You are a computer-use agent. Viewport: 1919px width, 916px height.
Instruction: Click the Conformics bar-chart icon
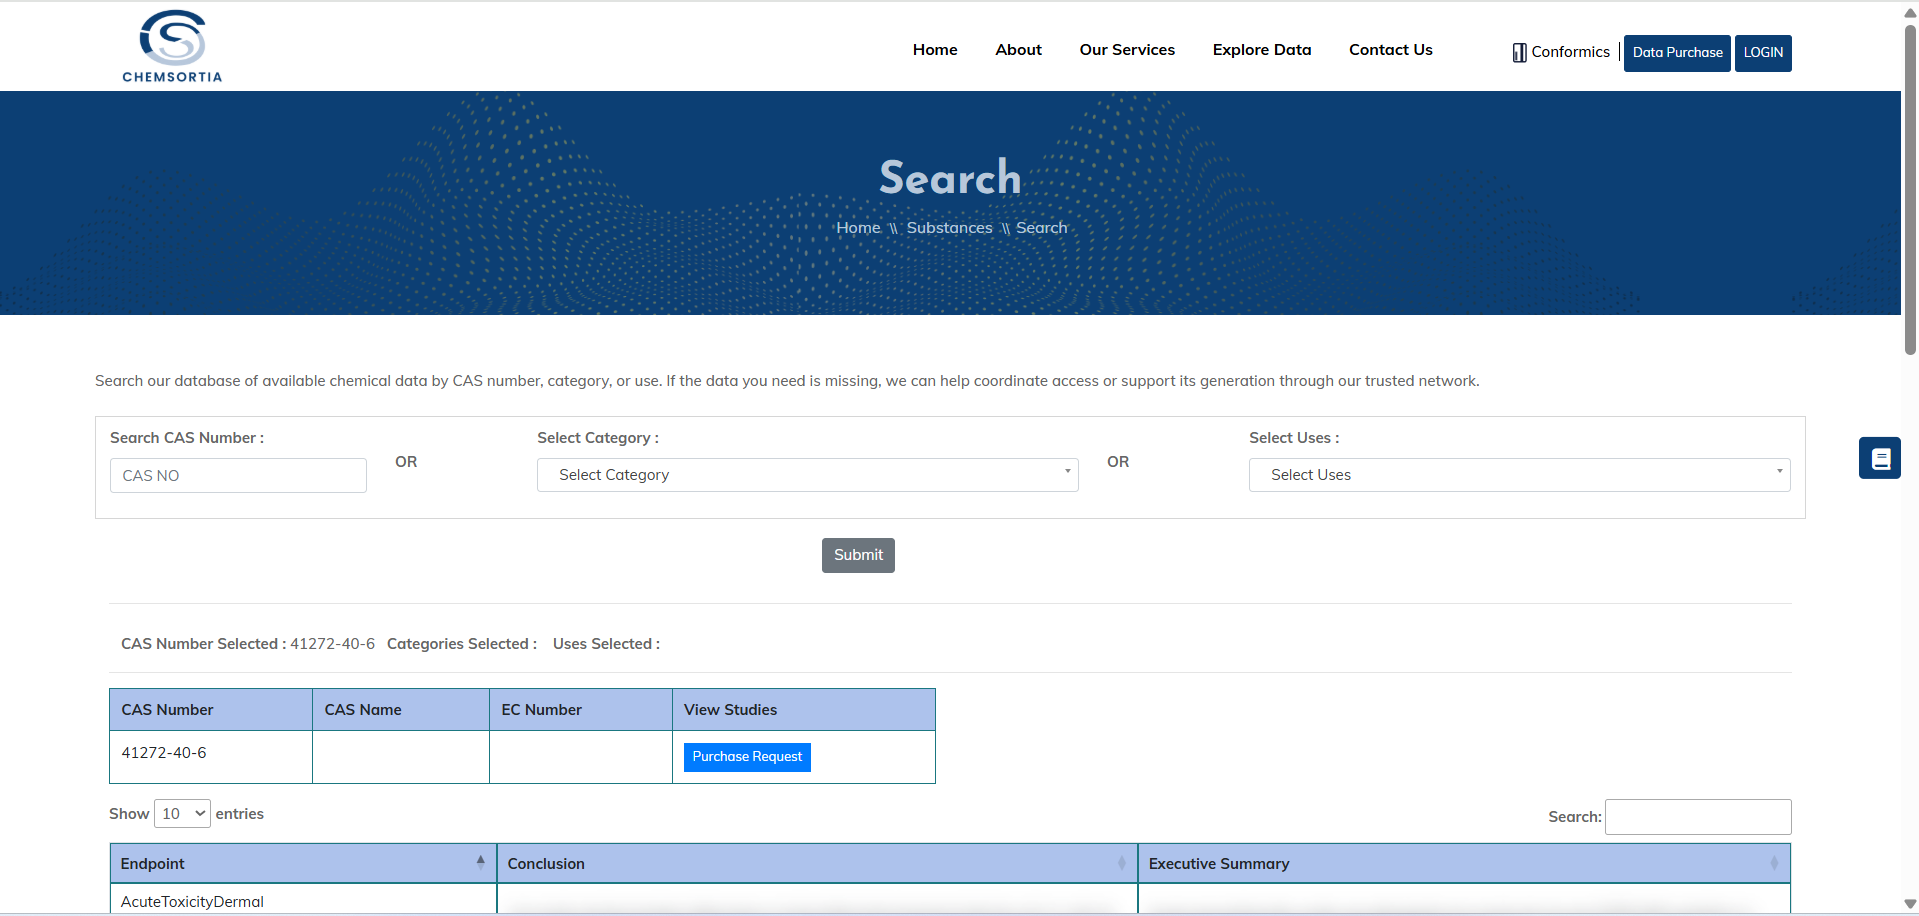click(x=1519, y=52)
